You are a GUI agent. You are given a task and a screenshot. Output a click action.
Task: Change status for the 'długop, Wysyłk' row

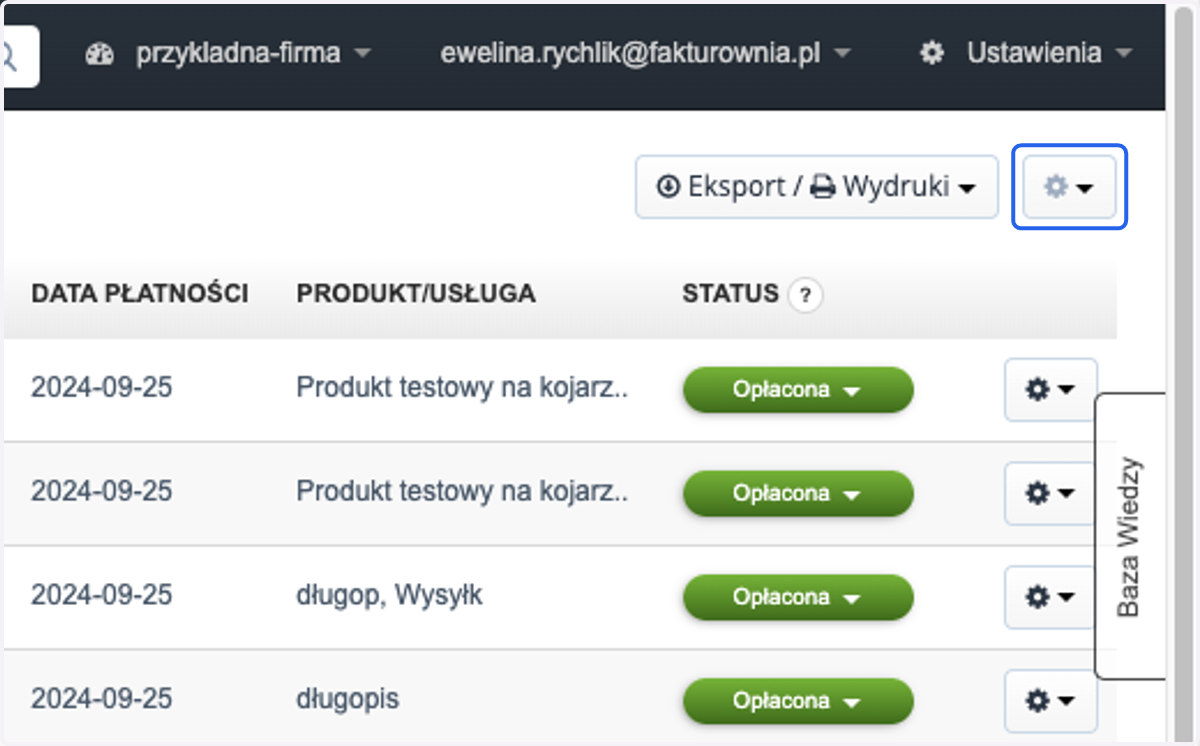pos(798,598)
